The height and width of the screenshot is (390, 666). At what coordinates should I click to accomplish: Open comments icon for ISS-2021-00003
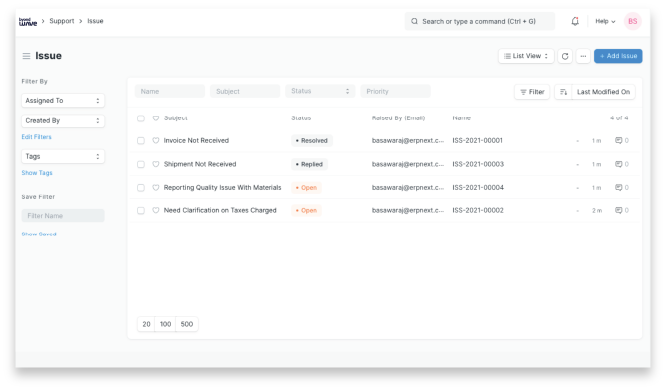[618, 164]
